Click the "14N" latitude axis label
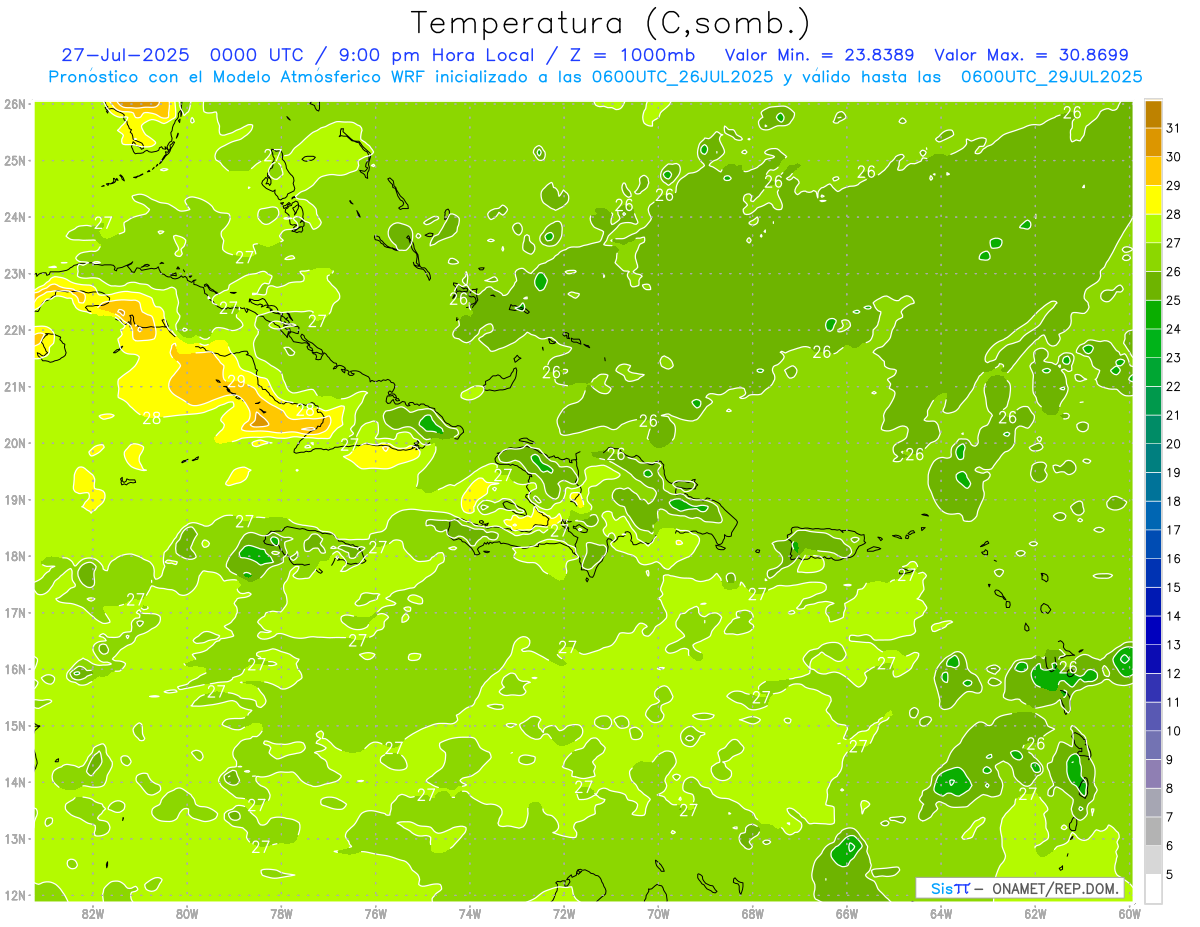This screenshot has width=1200, height=927. click(15, 782)
